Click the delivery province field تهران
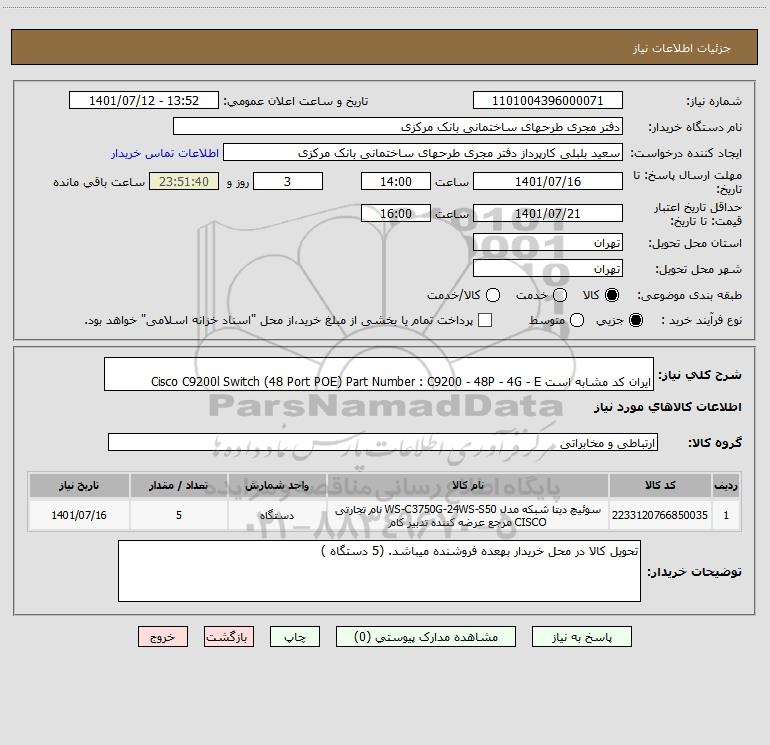Image resolution: width=770 pixels, height=745 pixels. (x=548, y=243)
